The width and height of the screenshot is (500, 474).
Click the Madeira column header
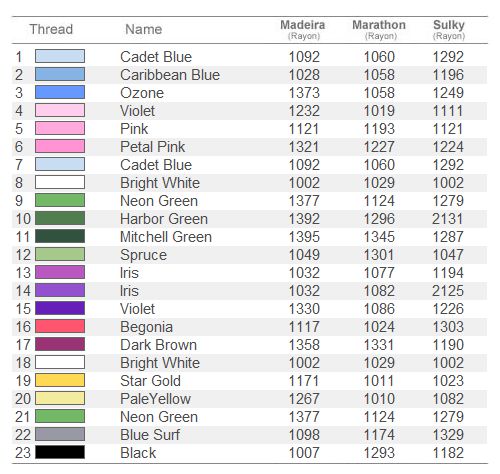coord(303,29)
